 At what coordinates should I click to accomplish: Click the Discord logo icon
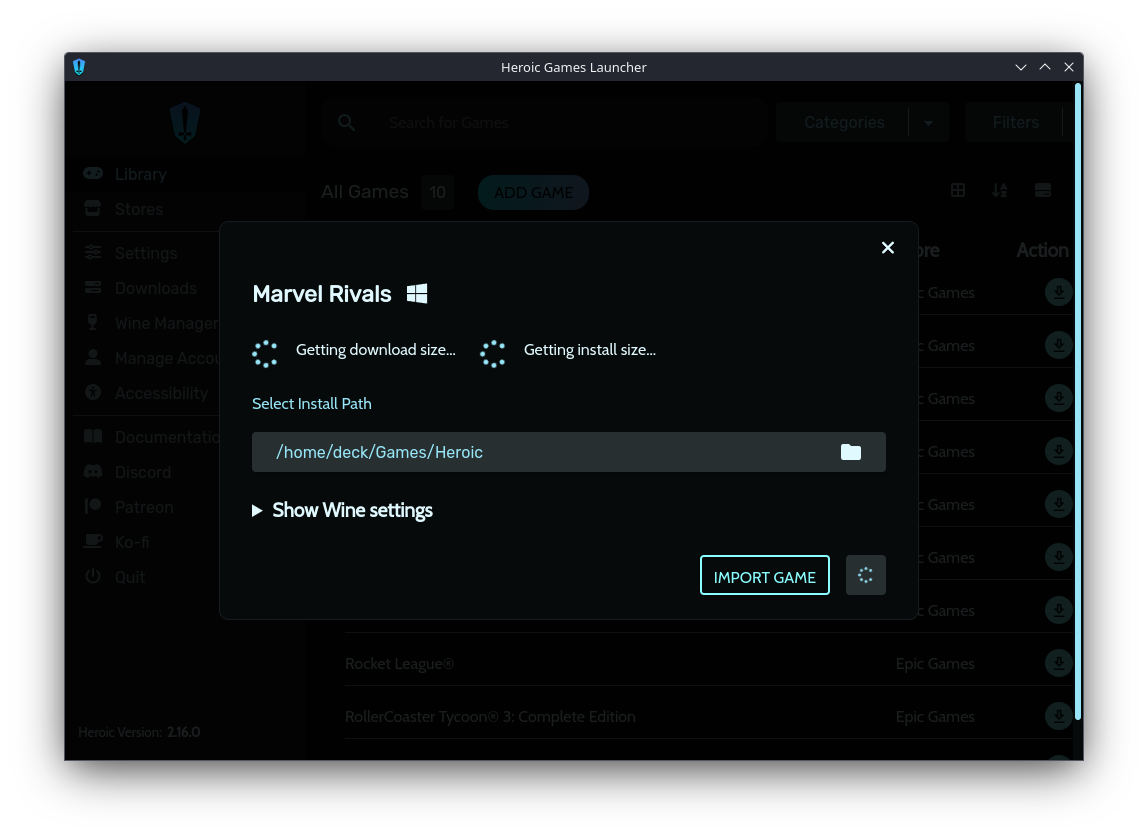pos(93,472)
